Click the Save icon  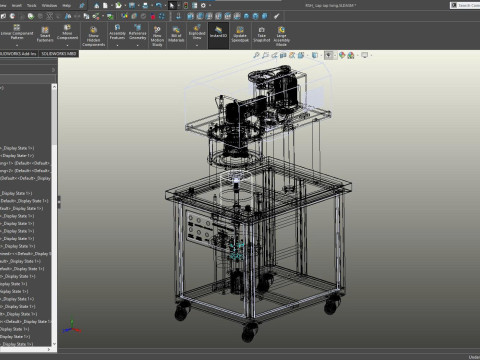click(x=132, y=5)
